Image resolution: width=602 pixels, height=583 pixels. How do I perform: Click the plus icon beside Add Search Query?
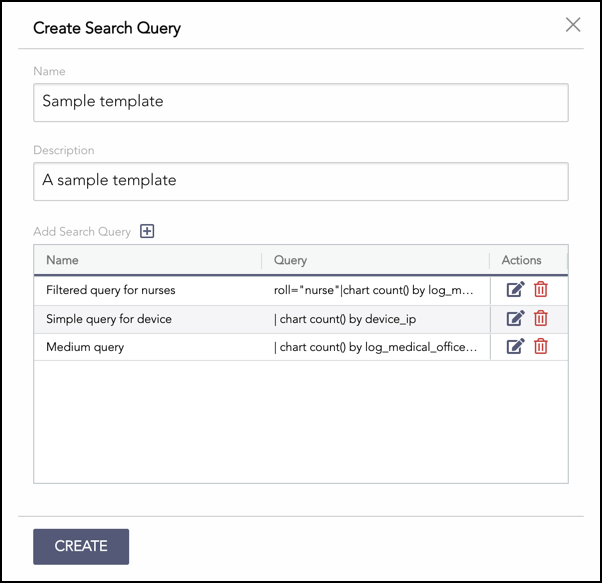pyautogui.click(x=147, y=231)
